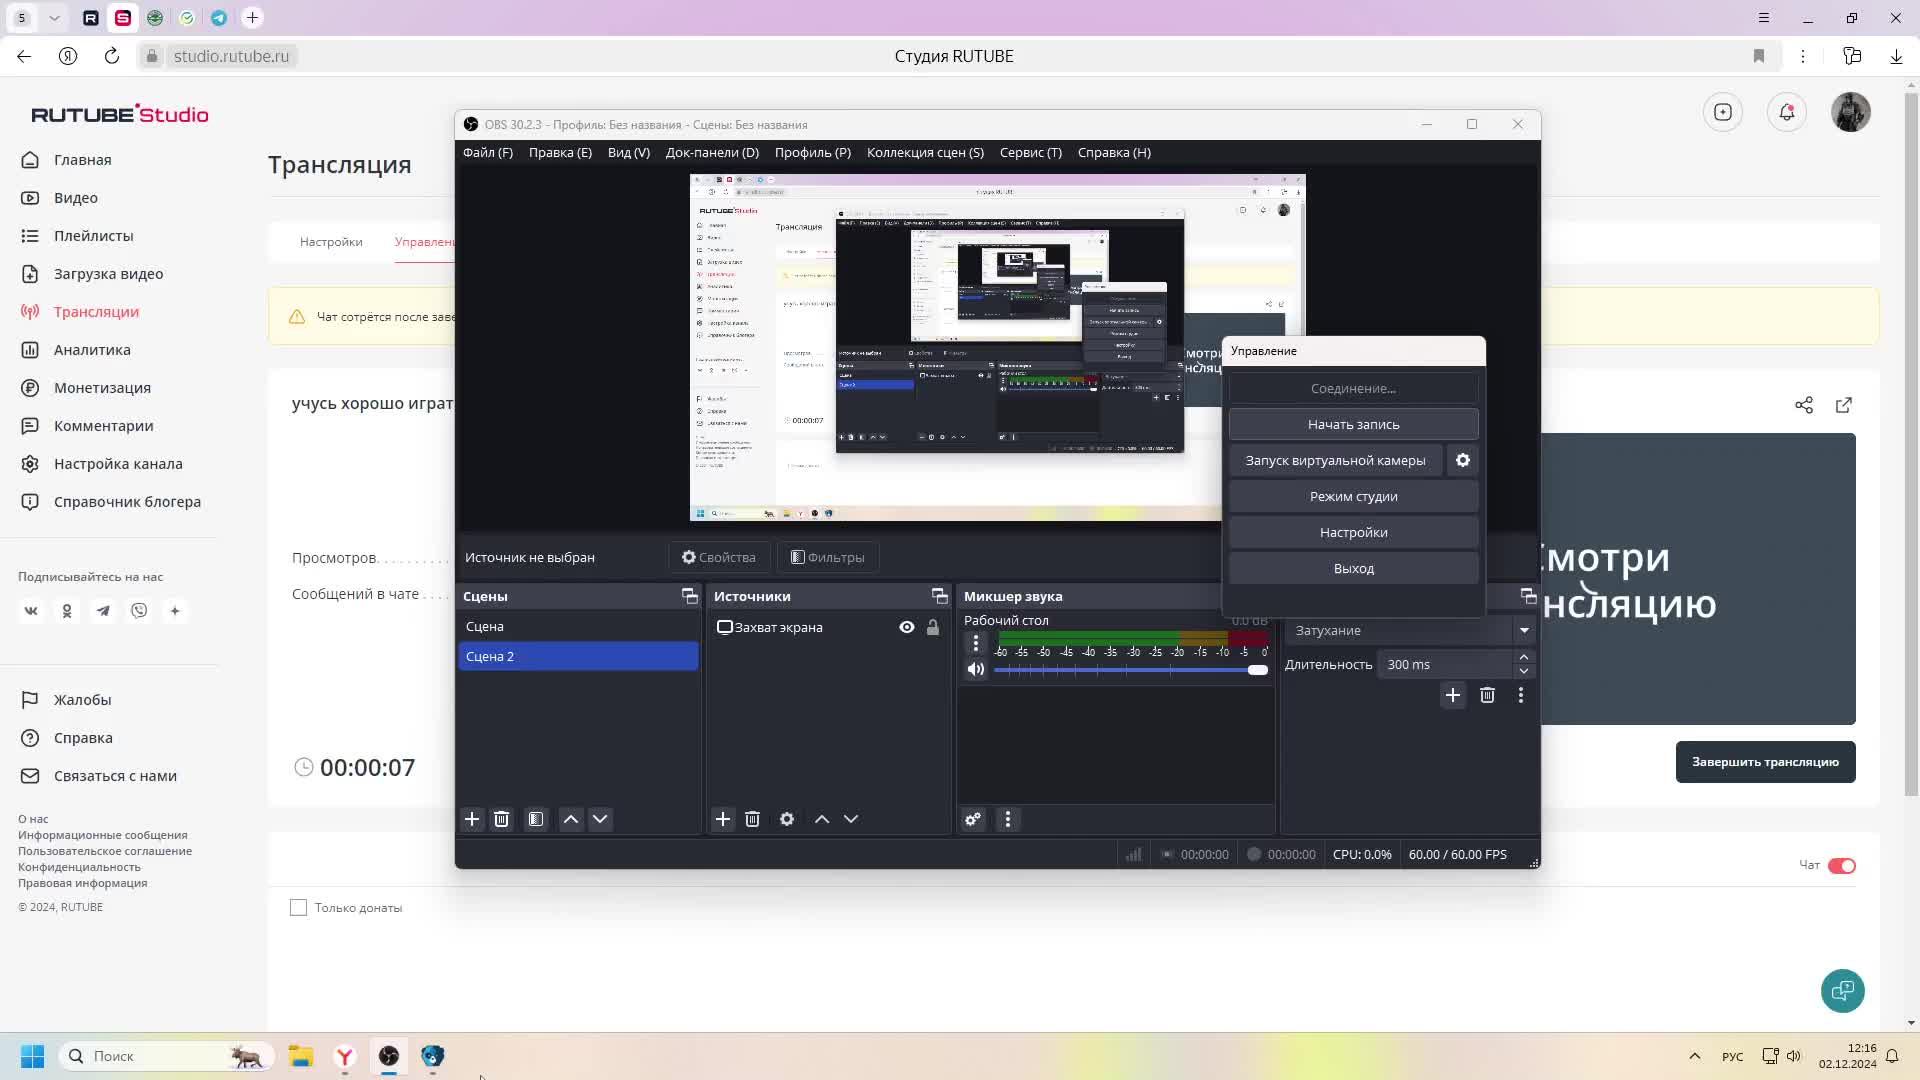
Task: Click Режим студии button
Action: click(1354, 496)
